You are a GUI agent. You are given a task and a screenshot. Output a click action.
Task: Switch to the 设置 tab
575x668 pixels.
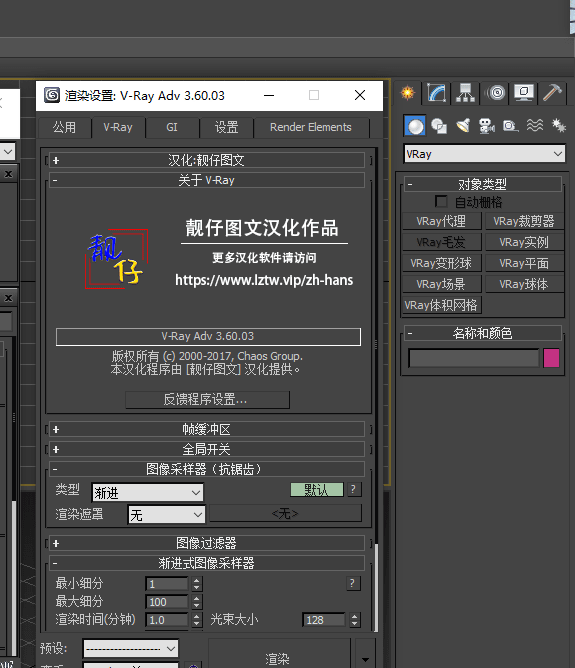click(226, 127)
